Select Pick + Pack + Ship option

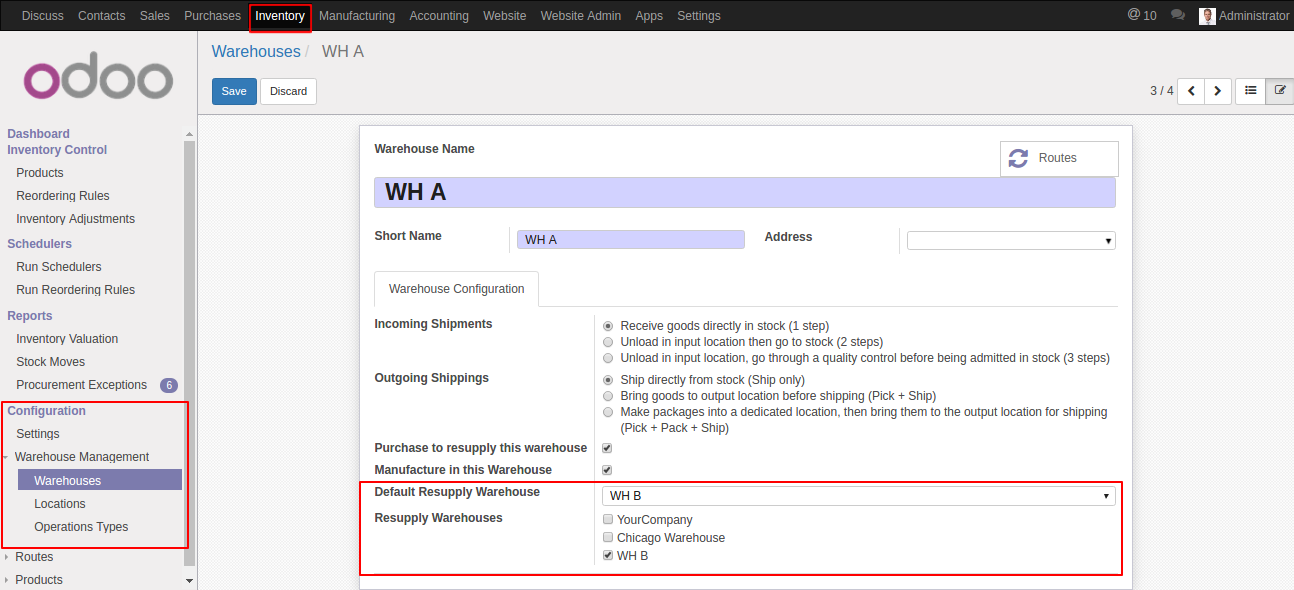pyautogui.click(x=608, y=412)
